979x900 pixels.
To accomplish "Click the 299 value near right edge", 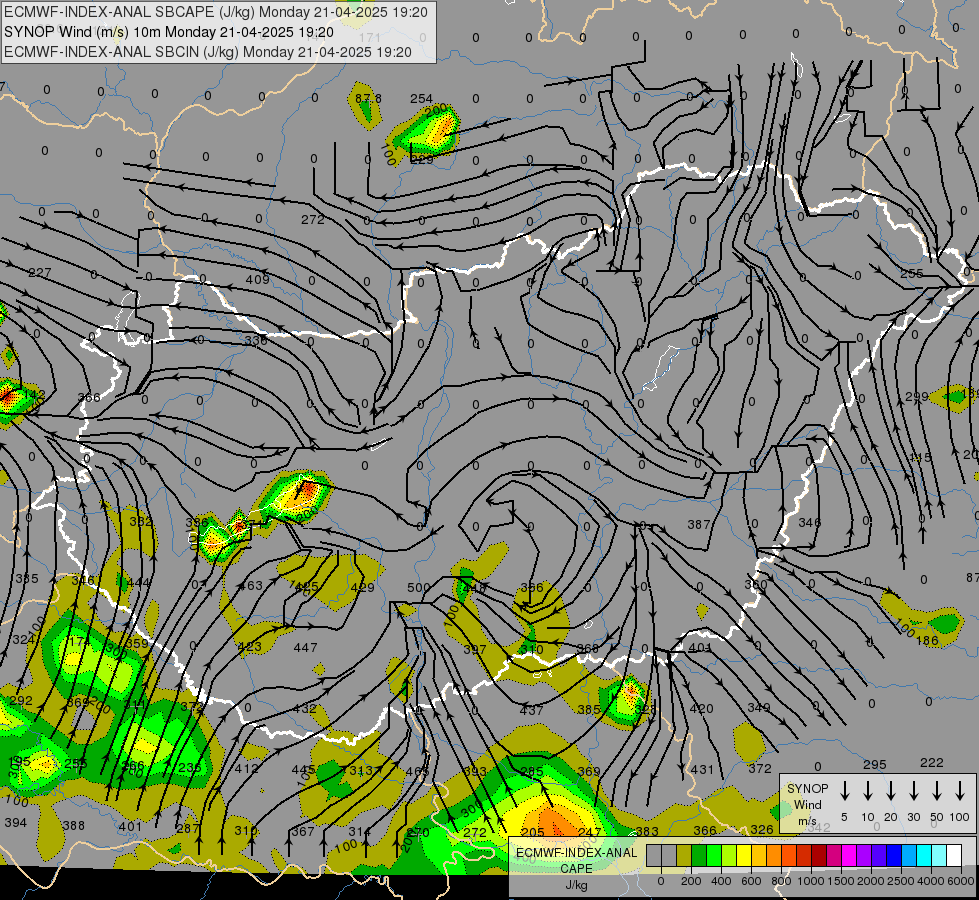I will pos(917,397).
